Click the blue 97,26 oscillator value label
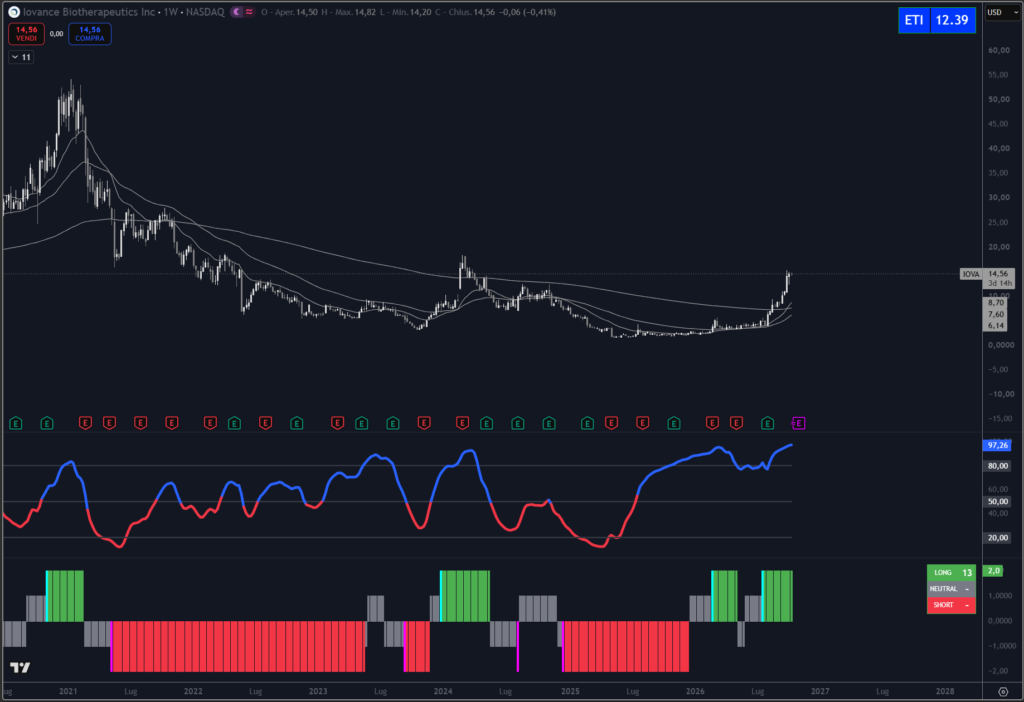 [997, 445]
